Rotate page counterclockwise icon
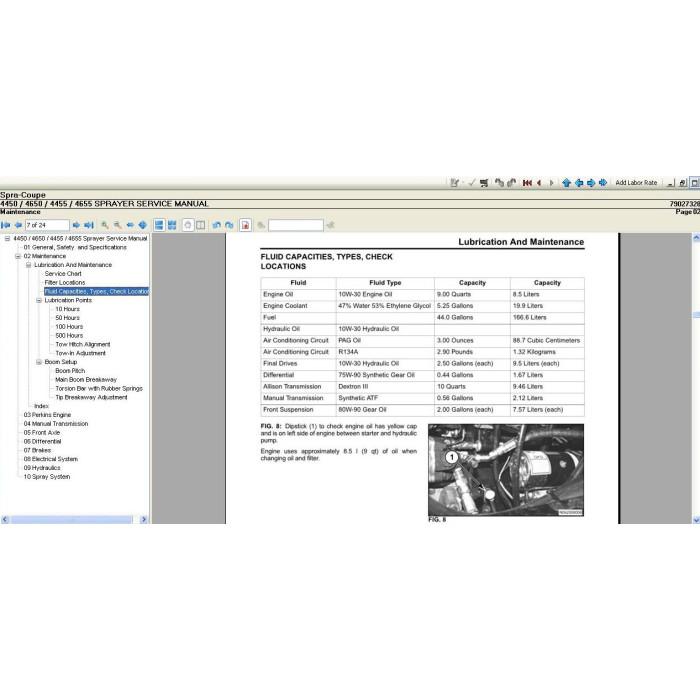 (217, 225)
